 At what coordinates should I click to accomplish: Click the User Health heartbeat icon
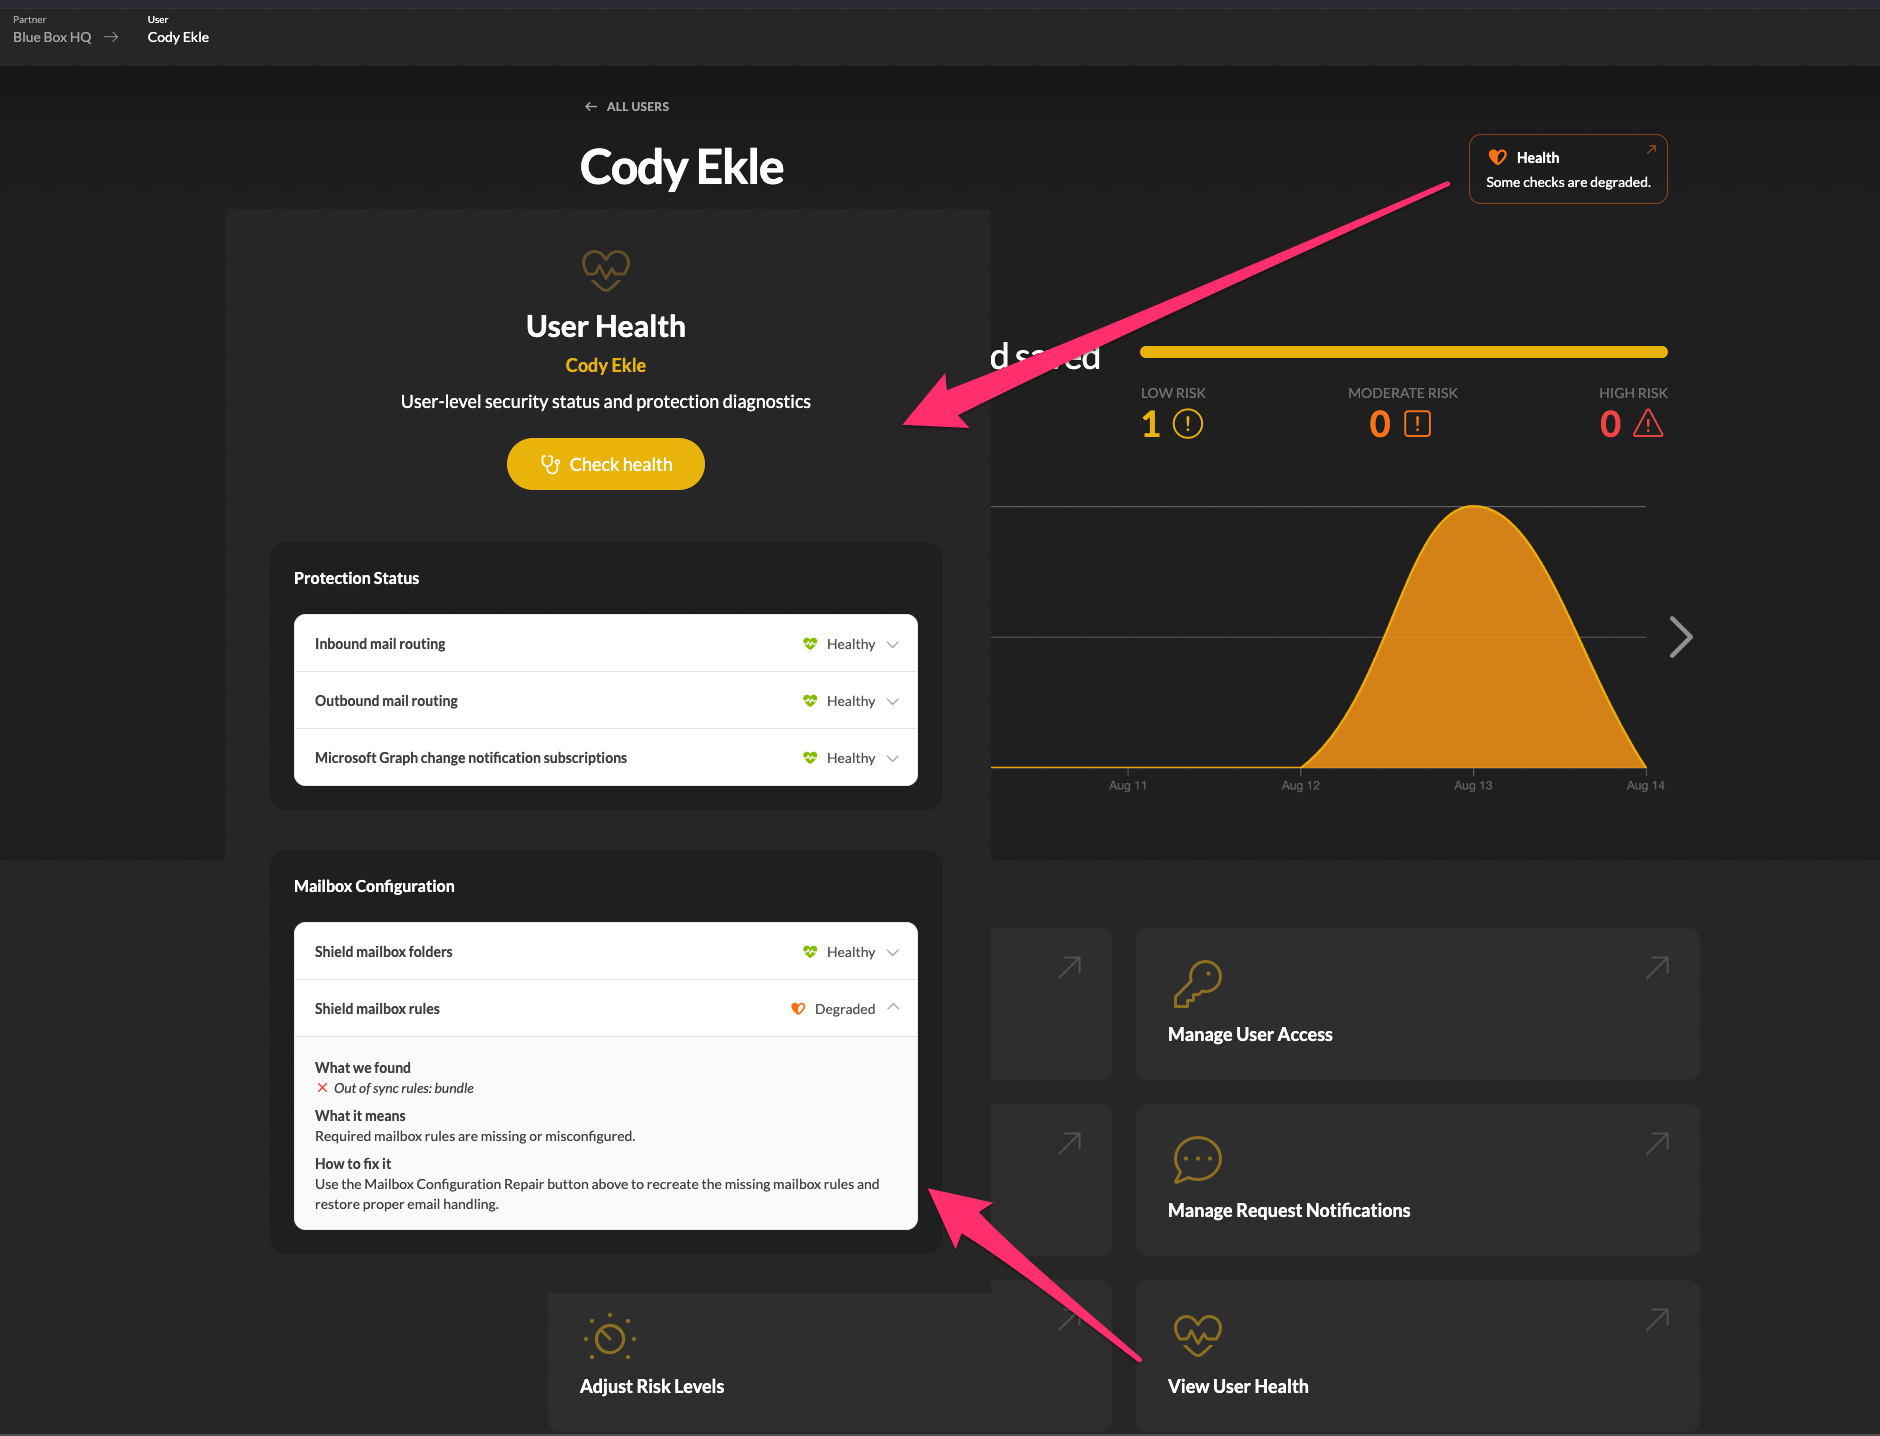click(x=605, y=270)
